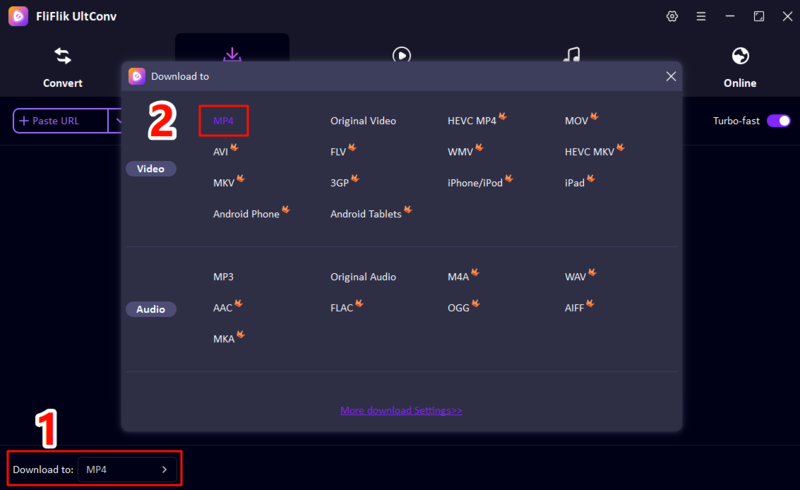Select WAV audio format

(575, 277)
